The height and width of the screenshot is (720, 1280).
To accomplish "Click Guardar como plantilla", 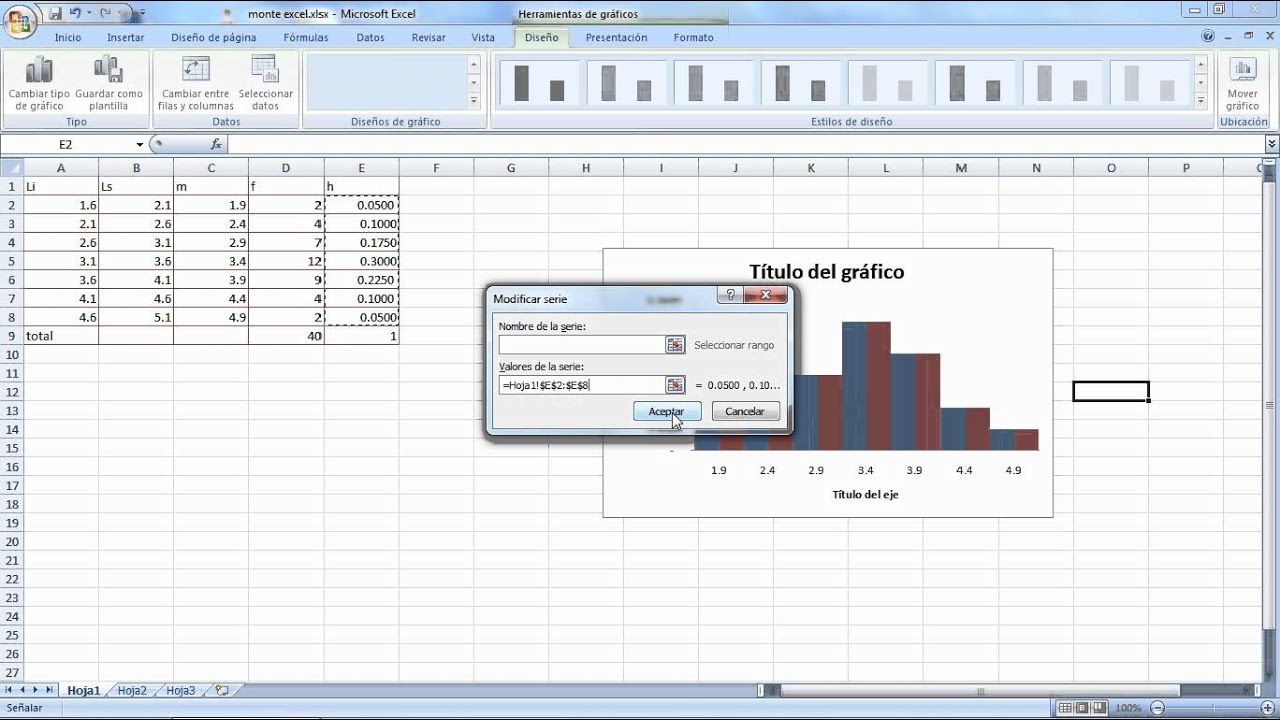I will pyautogui.click(x=108, y=84).
